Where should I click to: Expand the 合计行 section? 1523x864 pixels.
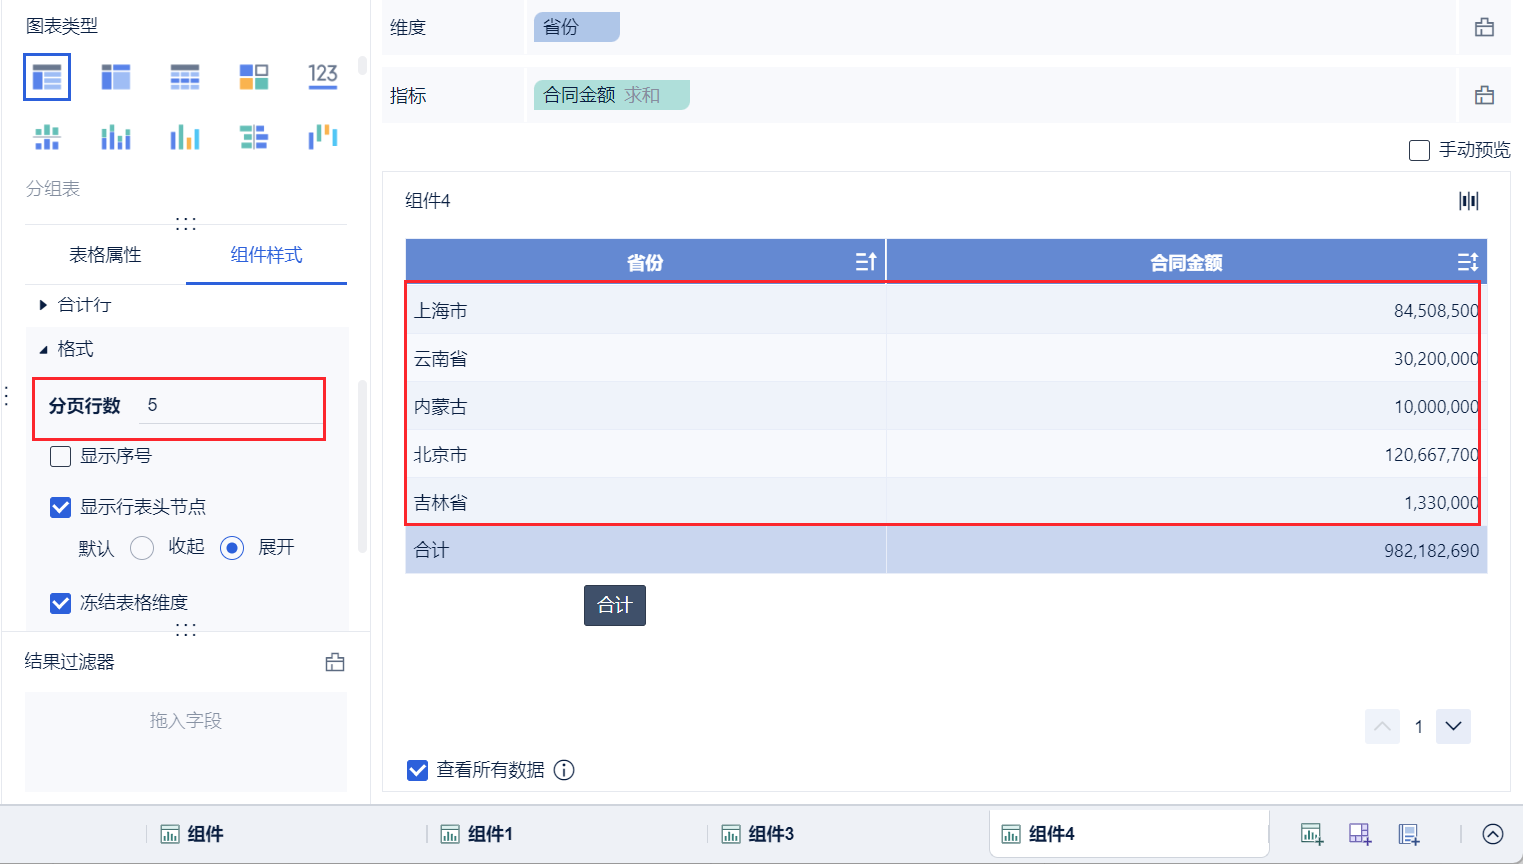click(x=43, y=305)
